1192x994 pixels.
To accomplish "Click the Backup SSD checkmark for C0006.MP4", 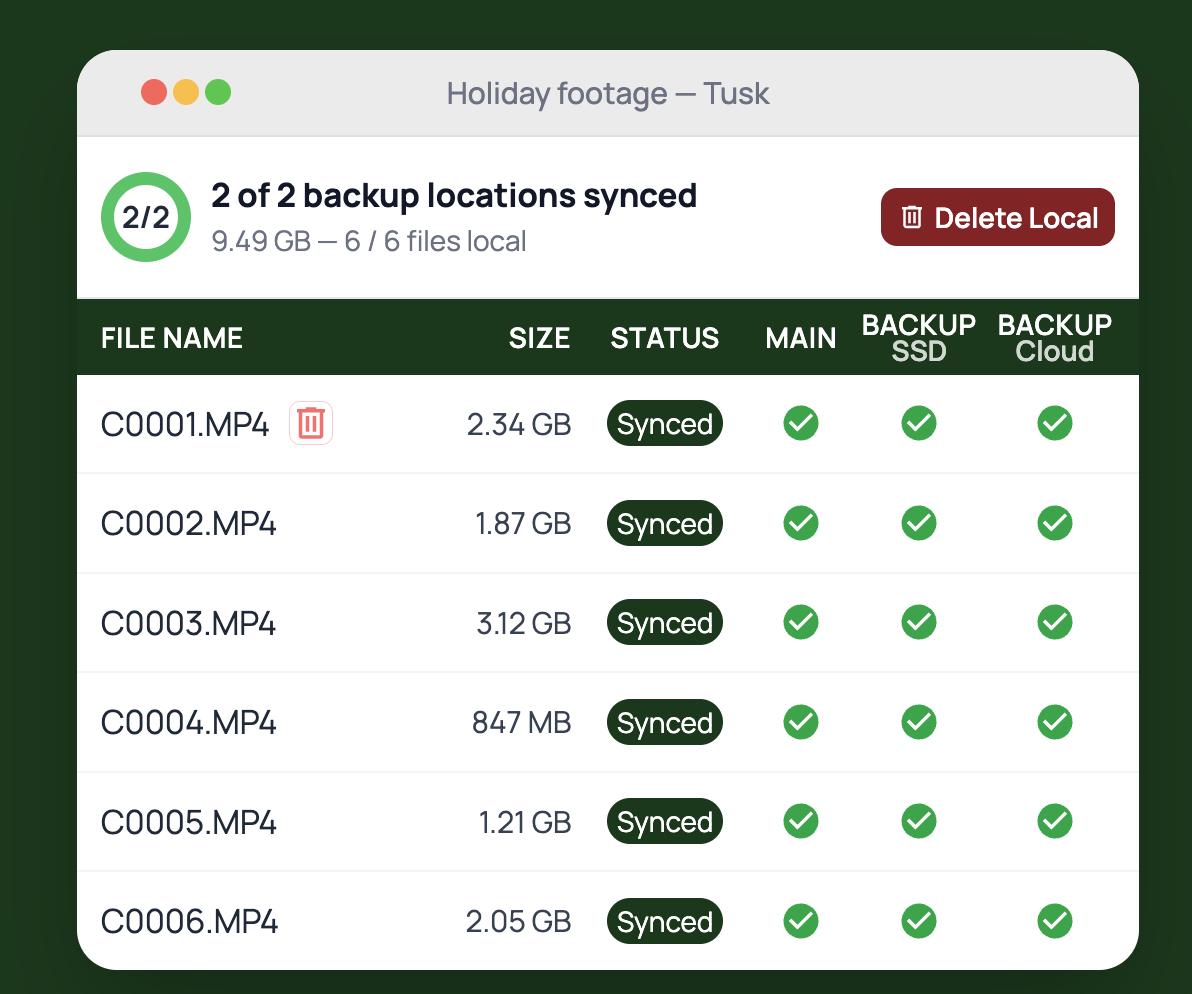I will coord(918,921).
